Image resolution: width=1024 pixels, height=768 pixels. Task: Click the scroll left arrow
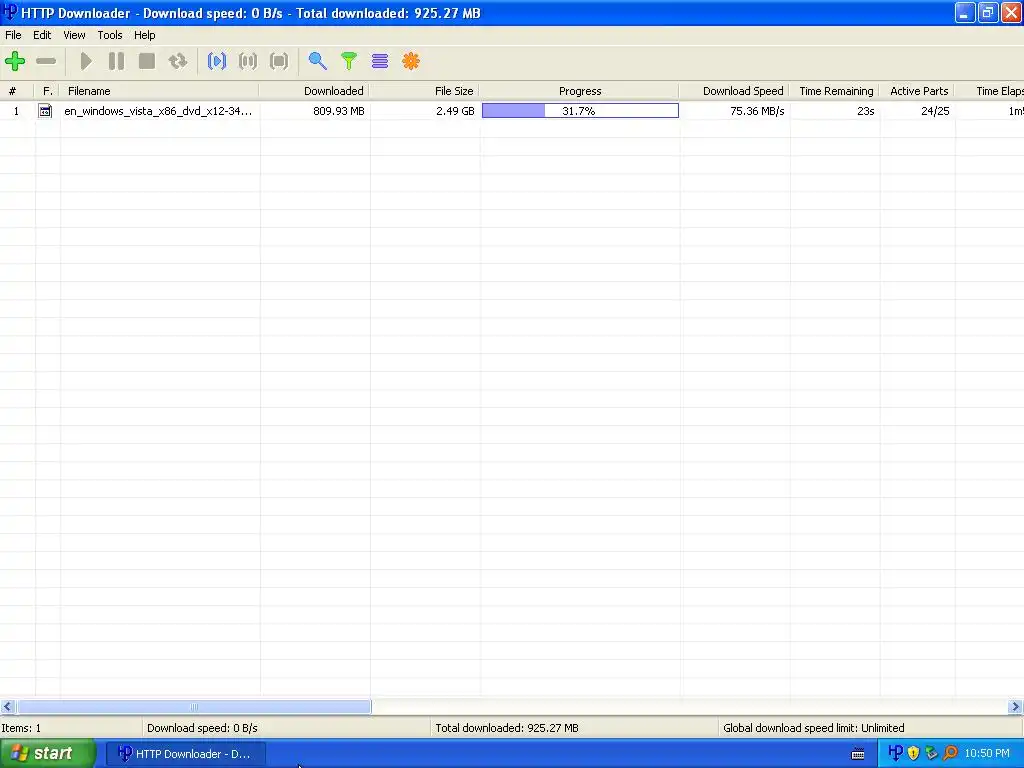tap(8, 707)
